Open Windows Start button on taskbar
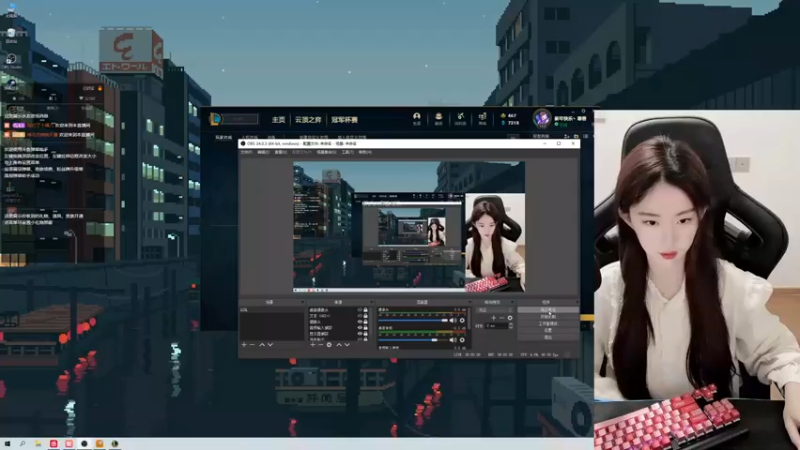The image size is (800, 450). tap(7, 444)
